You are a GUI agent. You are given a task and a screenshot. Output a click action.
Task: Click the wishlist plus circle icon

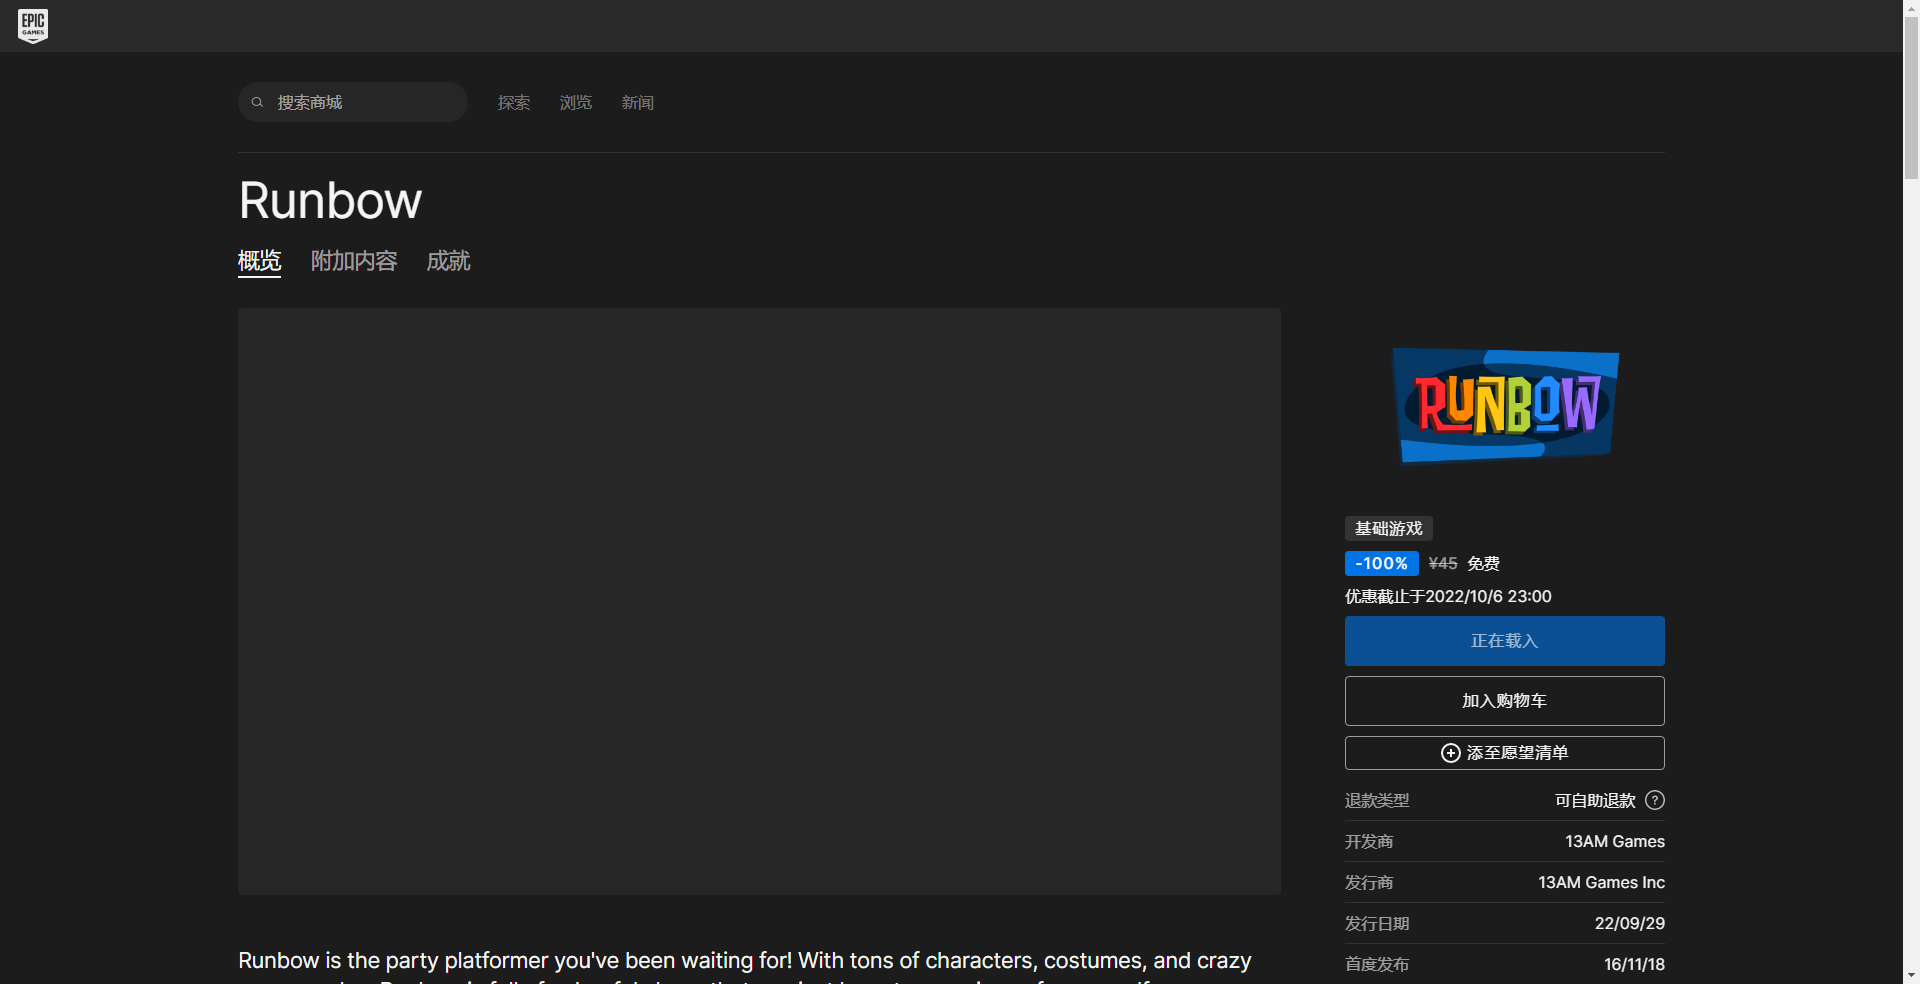1450,753
